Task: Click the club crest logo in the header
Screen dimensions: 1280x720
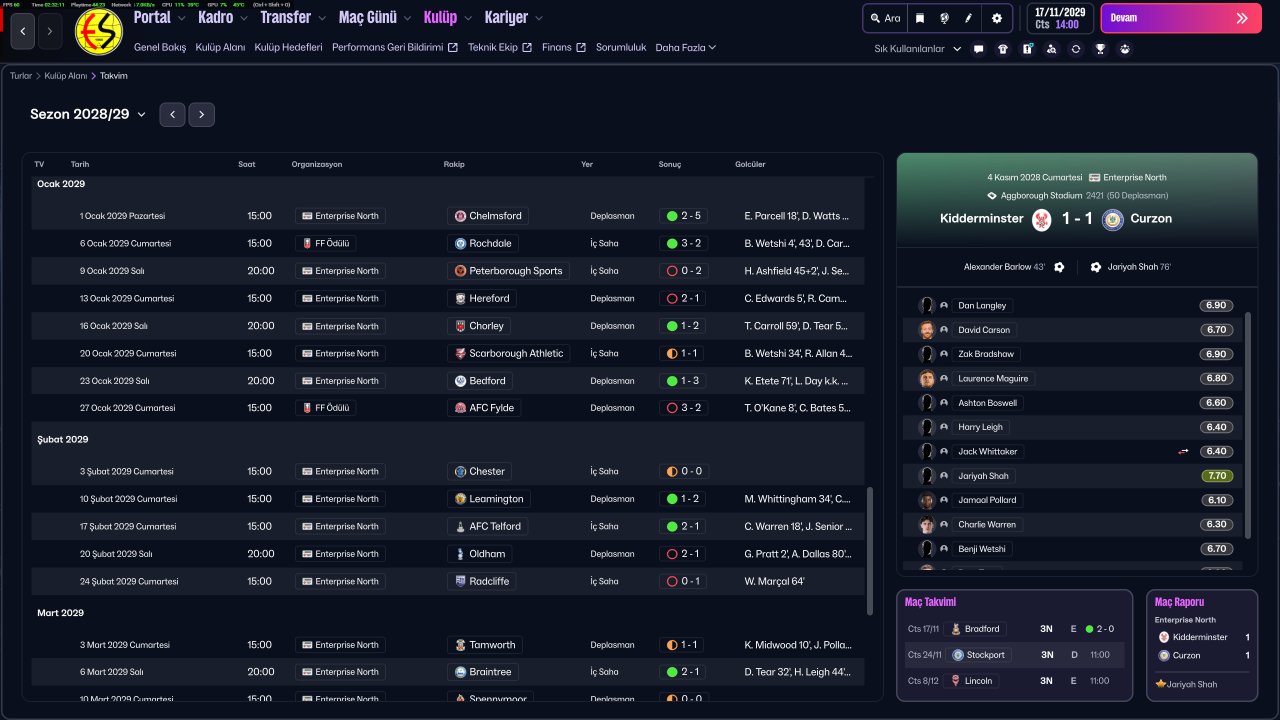Action: click(99, 32)
